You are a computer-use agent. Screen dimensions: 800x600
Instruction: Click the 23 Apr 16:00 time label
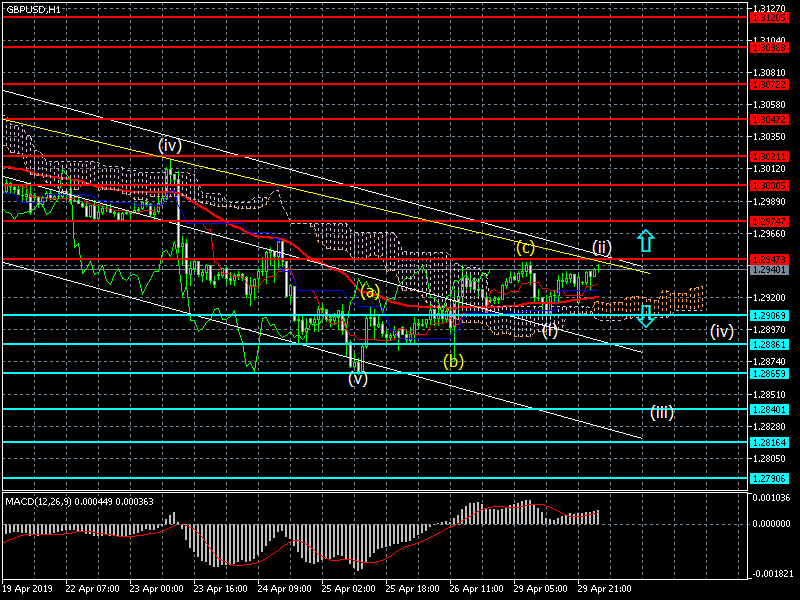pyautogui.click(x=220, y=589)
